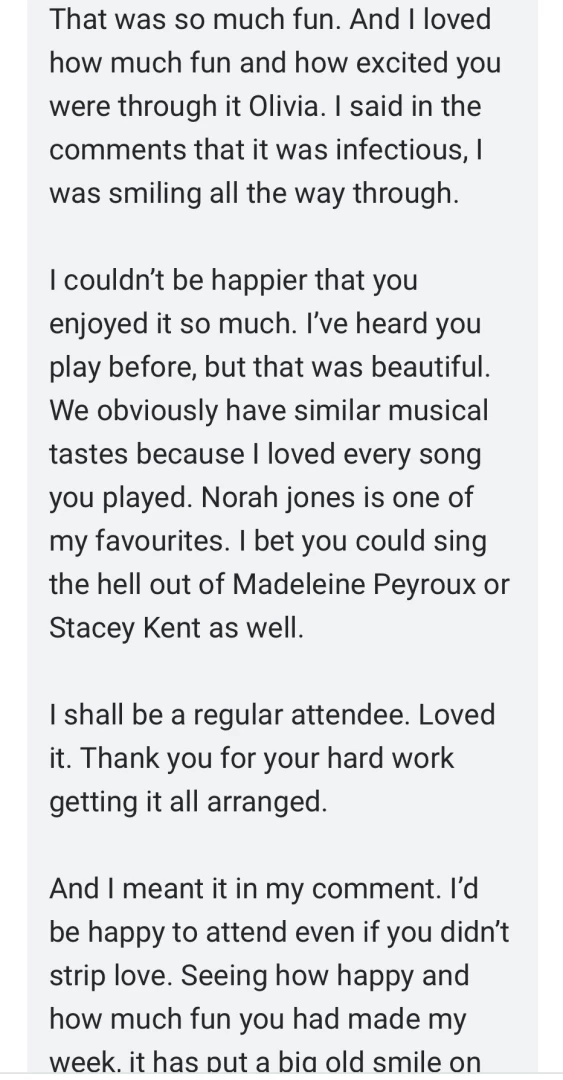
Task: Click the phrase "regular attendee"
Action: click(300, 716)
